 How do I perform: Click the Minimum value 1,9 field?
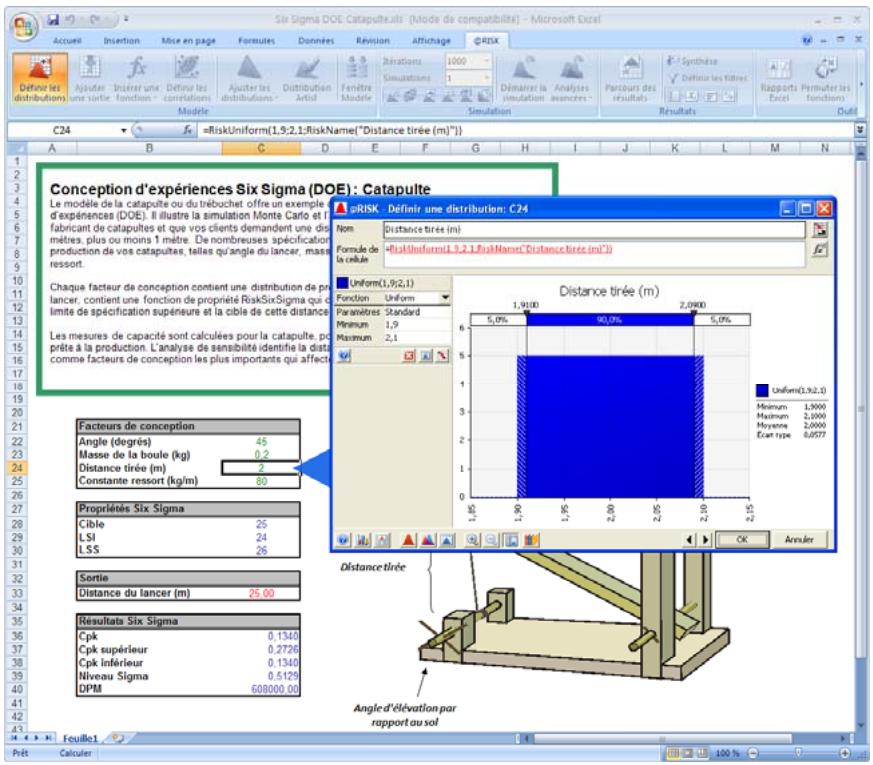[x=416, y=325]
